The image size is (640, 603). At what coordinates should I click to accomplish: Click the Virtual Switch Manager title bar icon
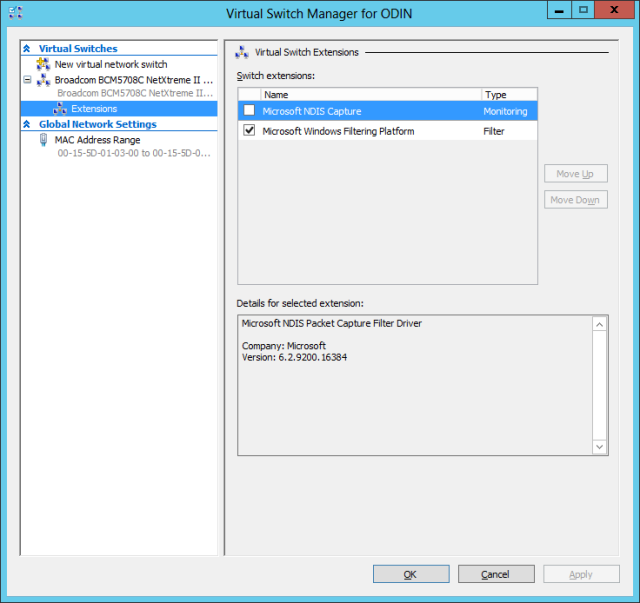pos(16,13)
